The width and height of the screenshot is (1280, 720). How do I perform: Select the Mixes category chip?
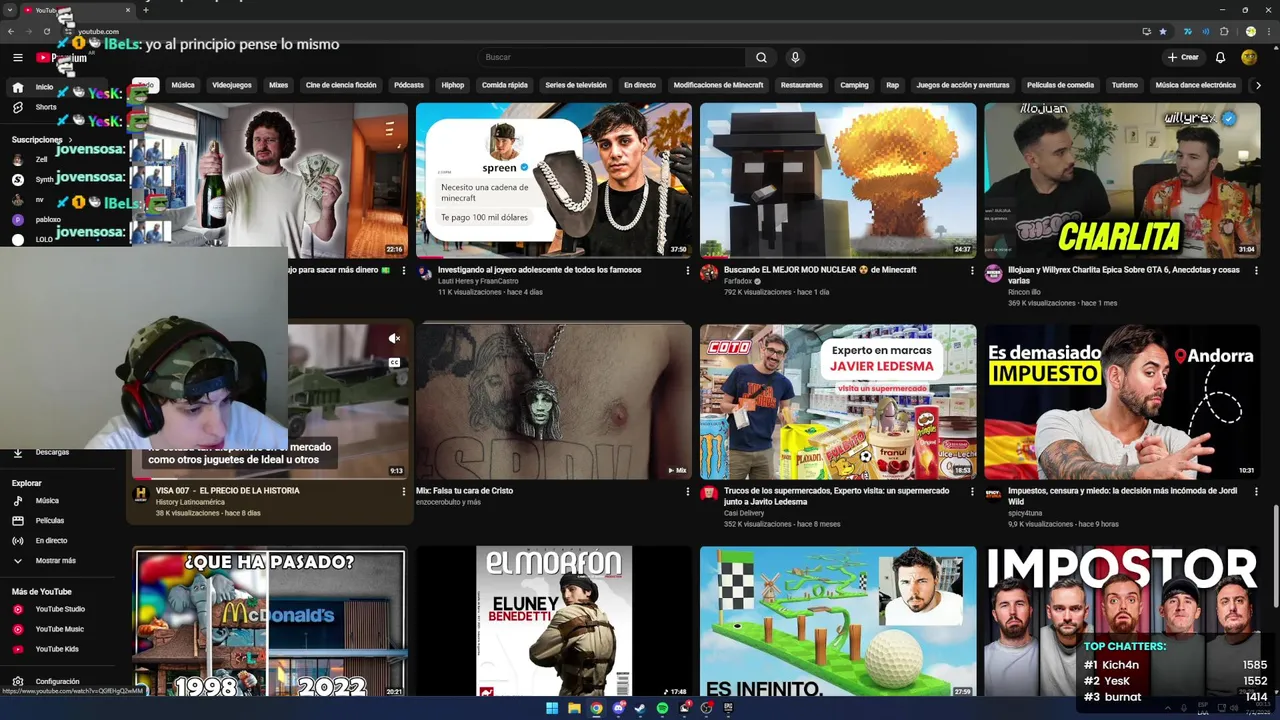(x=279, y=85)
